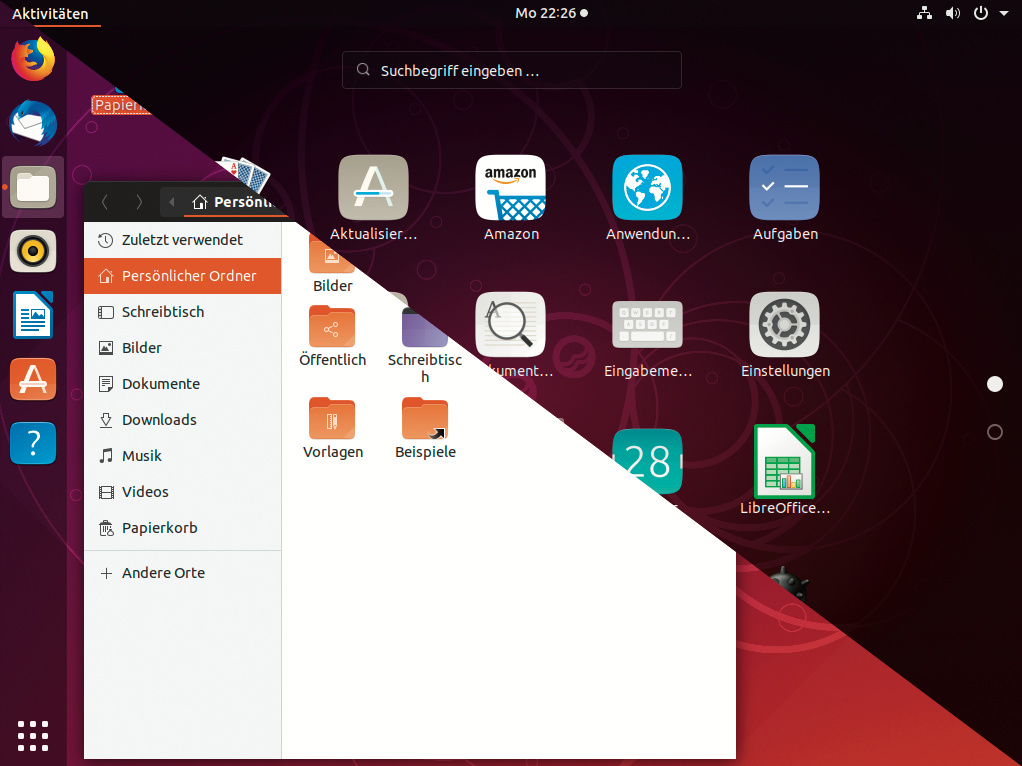Open Ubuntu Software in the dock

(x=33, y=379)
